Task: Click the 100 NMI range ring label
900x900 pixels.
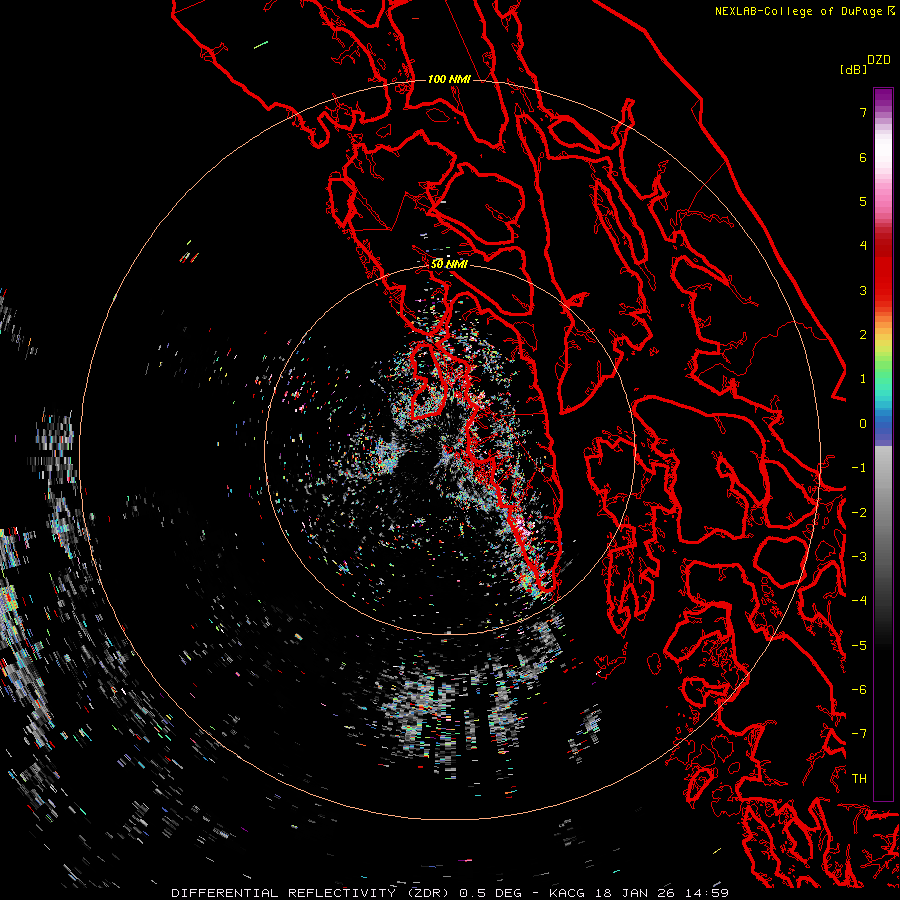Action: (449, 79)
